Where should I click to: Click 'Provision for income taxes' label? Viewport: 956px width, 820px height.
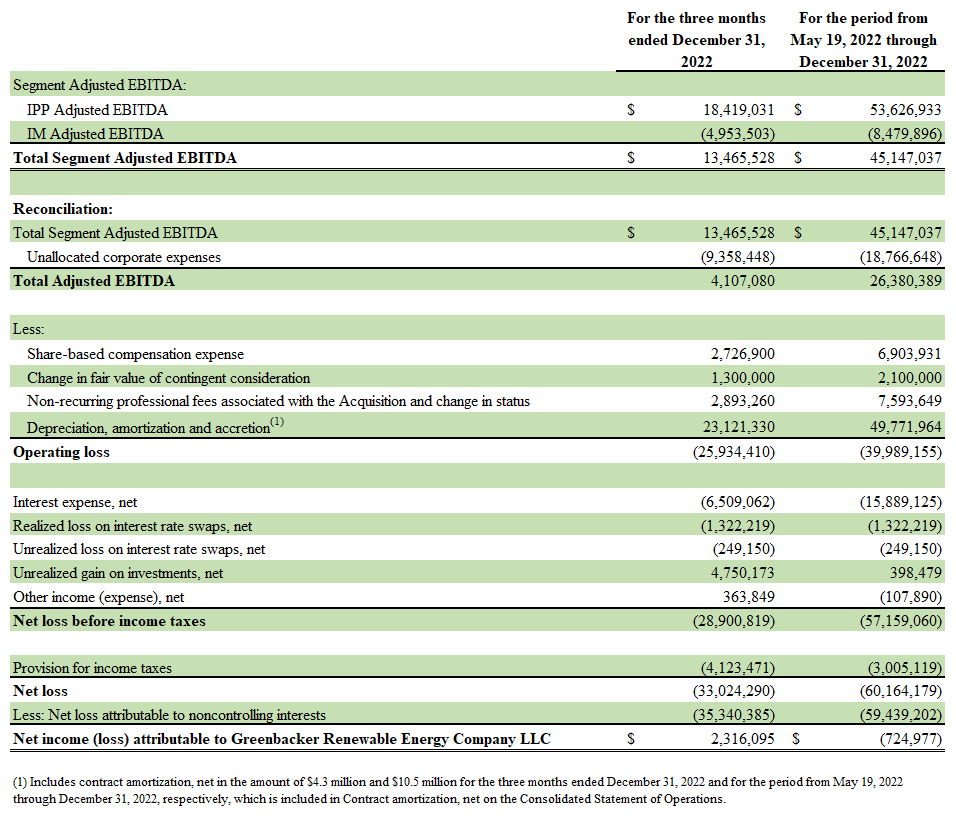93,668
